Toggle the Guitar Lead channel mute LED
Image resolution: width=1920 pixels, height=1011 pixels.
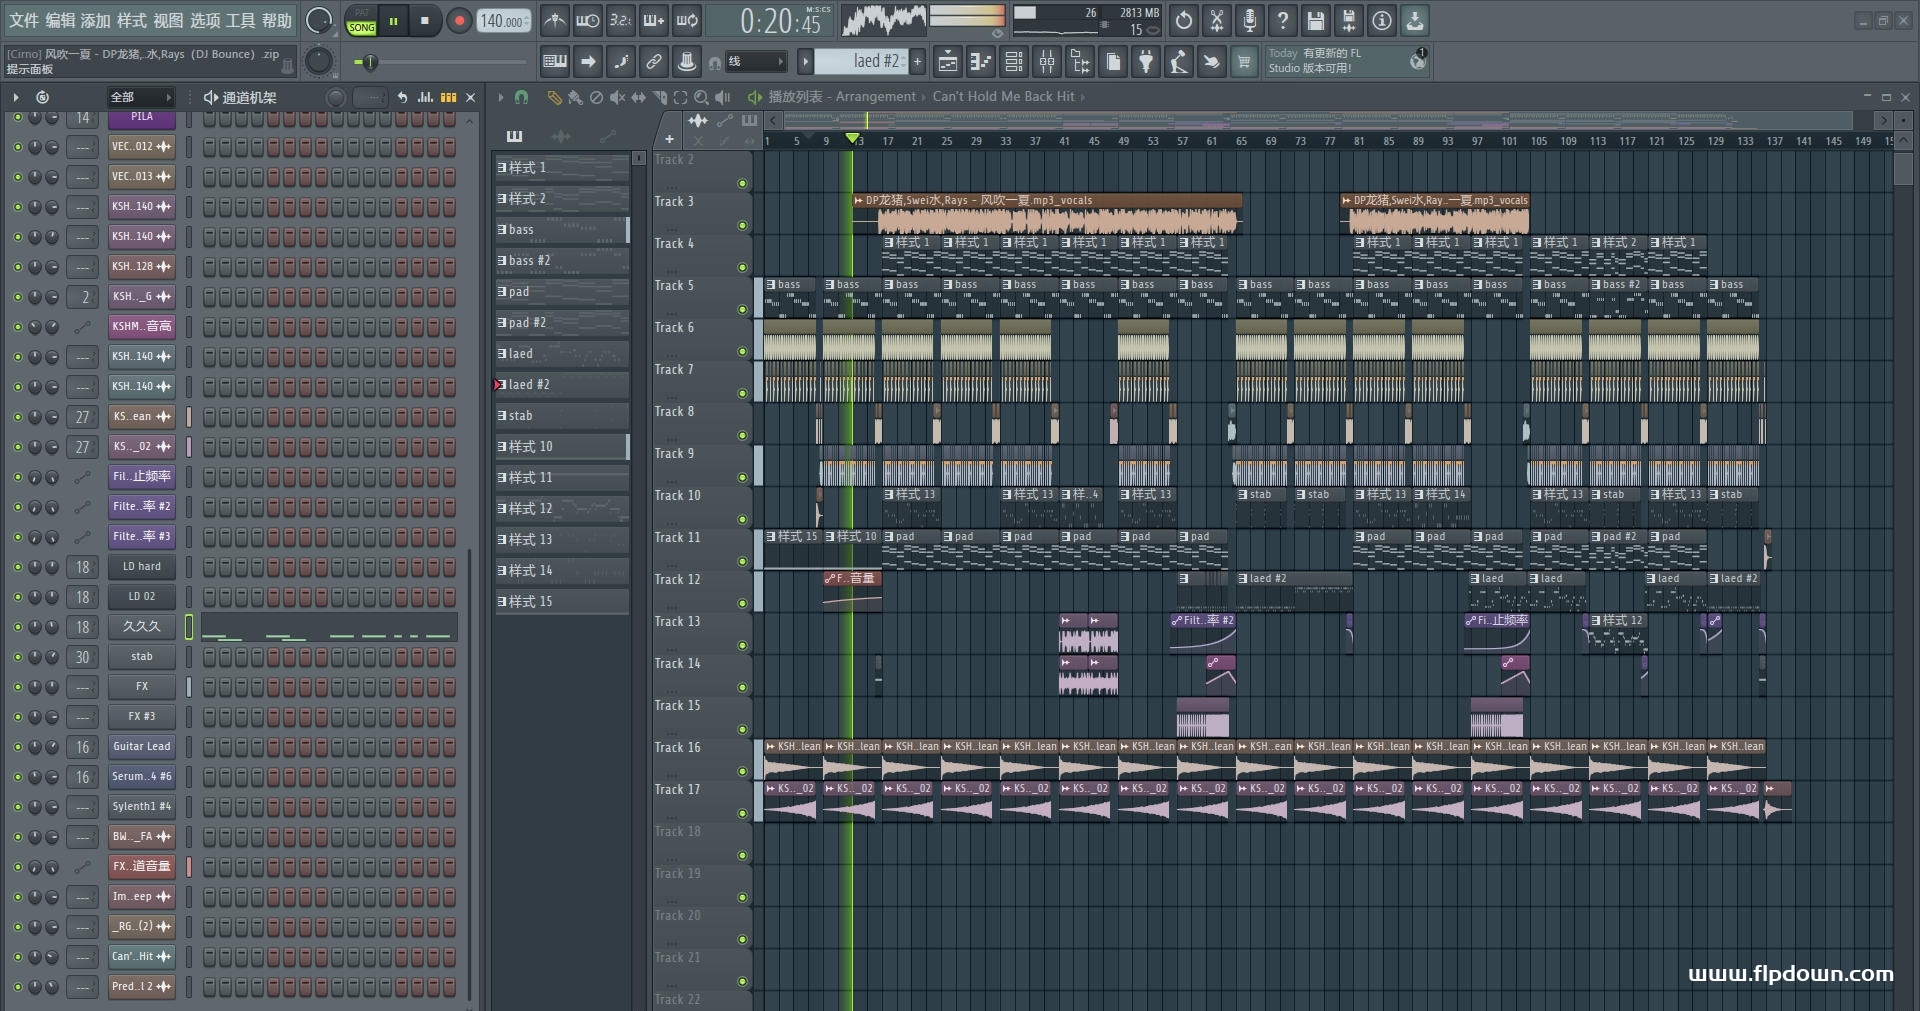point(17,747)
